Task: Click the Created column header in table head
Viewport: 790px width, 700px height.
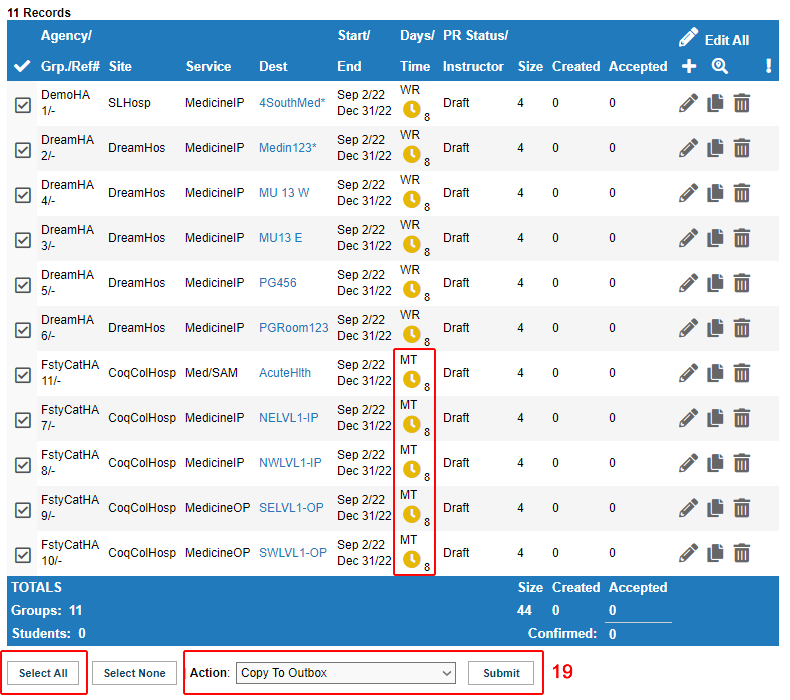Action: 576,67
